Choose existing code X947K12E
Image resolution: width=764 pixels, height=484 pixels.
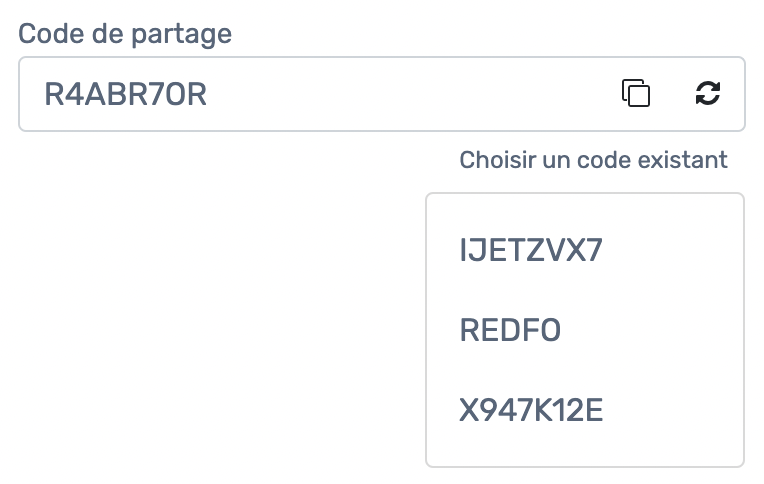[x=531, y=410]
